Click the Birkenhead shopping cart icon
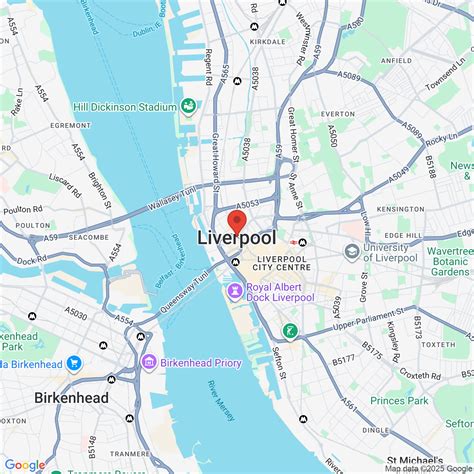 pyautogui.click(x=74, y=364)
